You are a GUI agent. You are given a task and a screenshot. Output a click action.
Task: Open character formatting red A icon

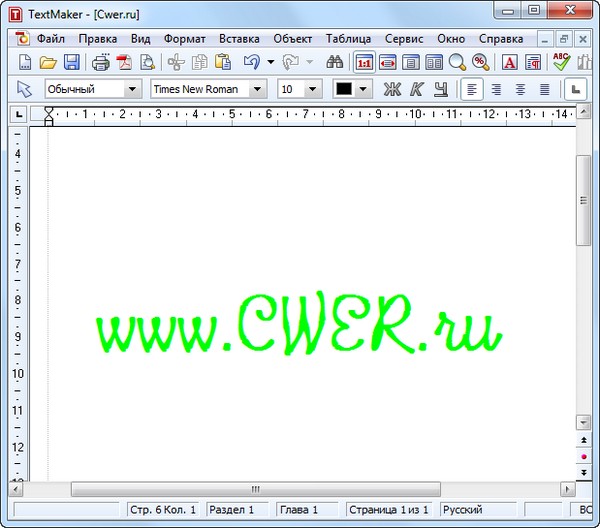(x=510, y=62)
